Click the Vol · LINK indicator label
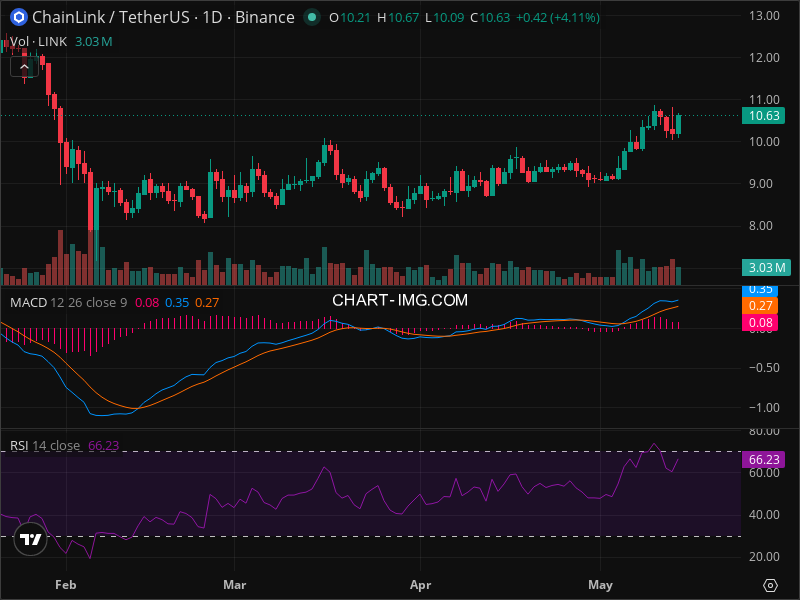Screen dimensions: 800x600 (x=38, y=42)
